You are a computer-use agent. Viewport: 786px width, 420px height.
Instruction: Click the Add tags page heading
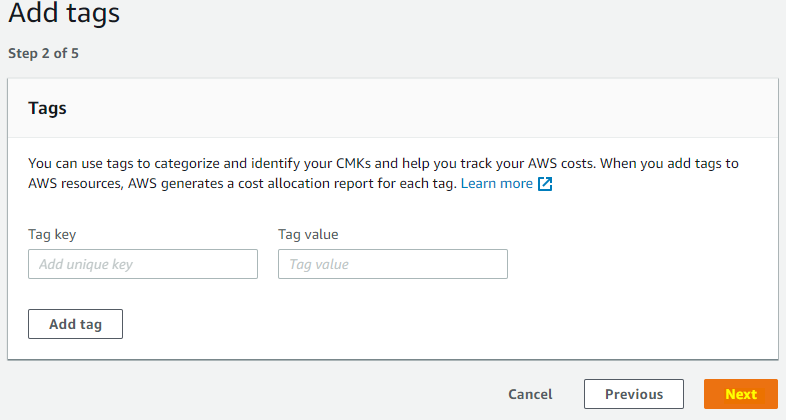[x=64, y=12]
